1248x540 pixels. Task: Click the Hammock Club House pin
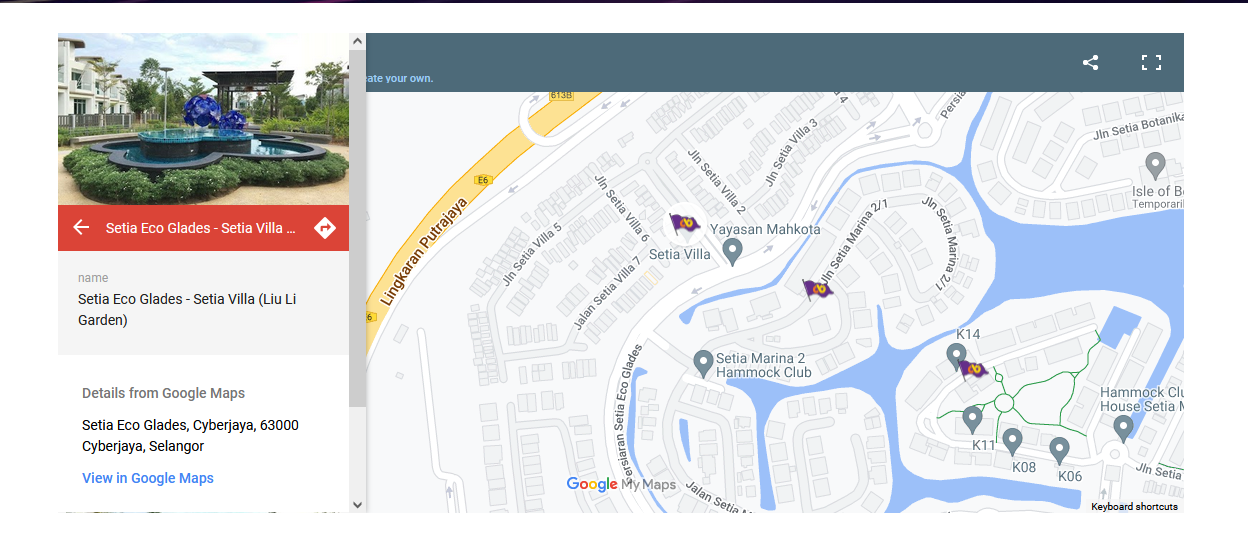click(1123, 428)
